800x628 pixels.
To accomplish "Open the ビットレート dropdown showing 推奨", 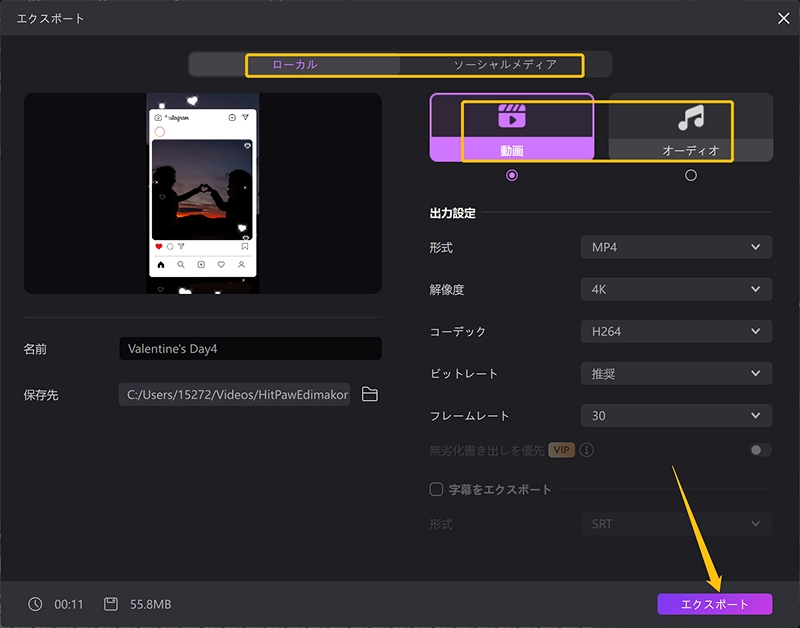I will (676, 373).
